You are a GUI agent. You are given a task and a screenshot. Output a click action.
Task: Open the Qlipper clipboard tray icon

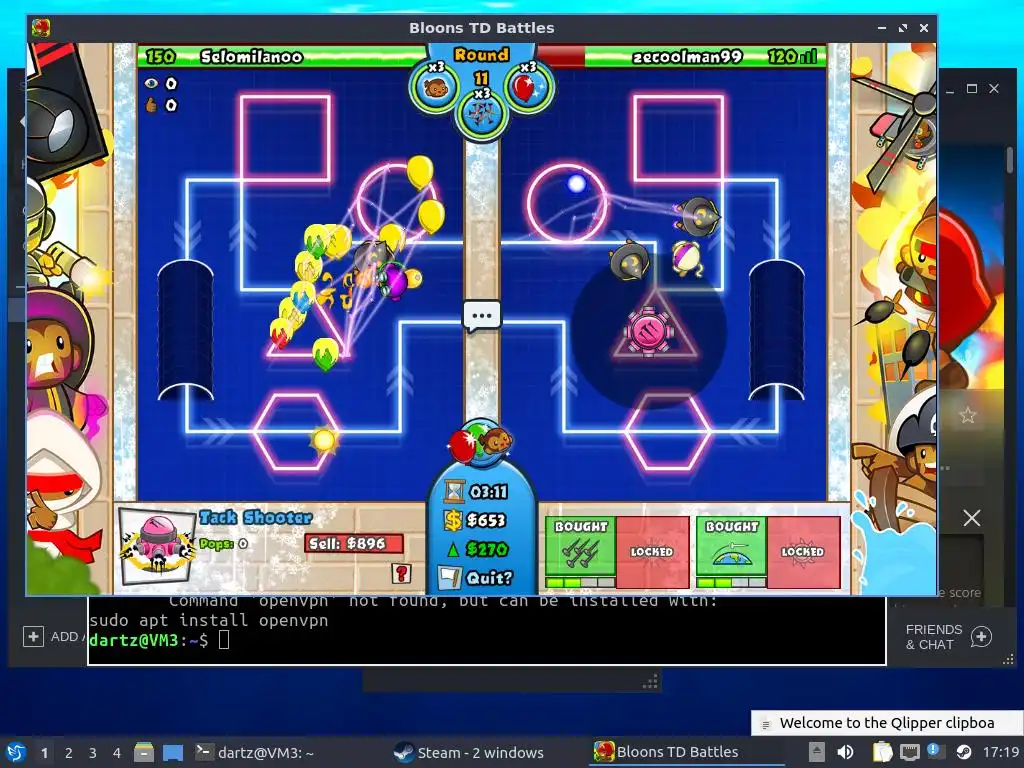tap(882, 752)
